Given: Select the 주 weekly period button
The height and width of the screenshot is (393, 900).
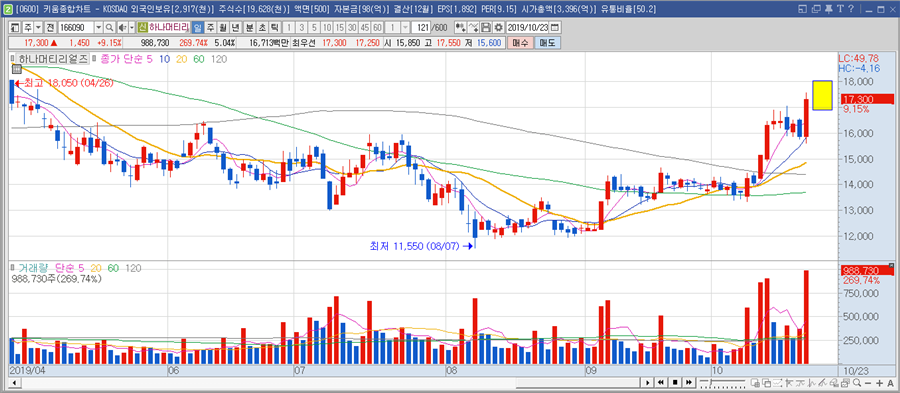Looking at the screenshot, I should 211,28.
